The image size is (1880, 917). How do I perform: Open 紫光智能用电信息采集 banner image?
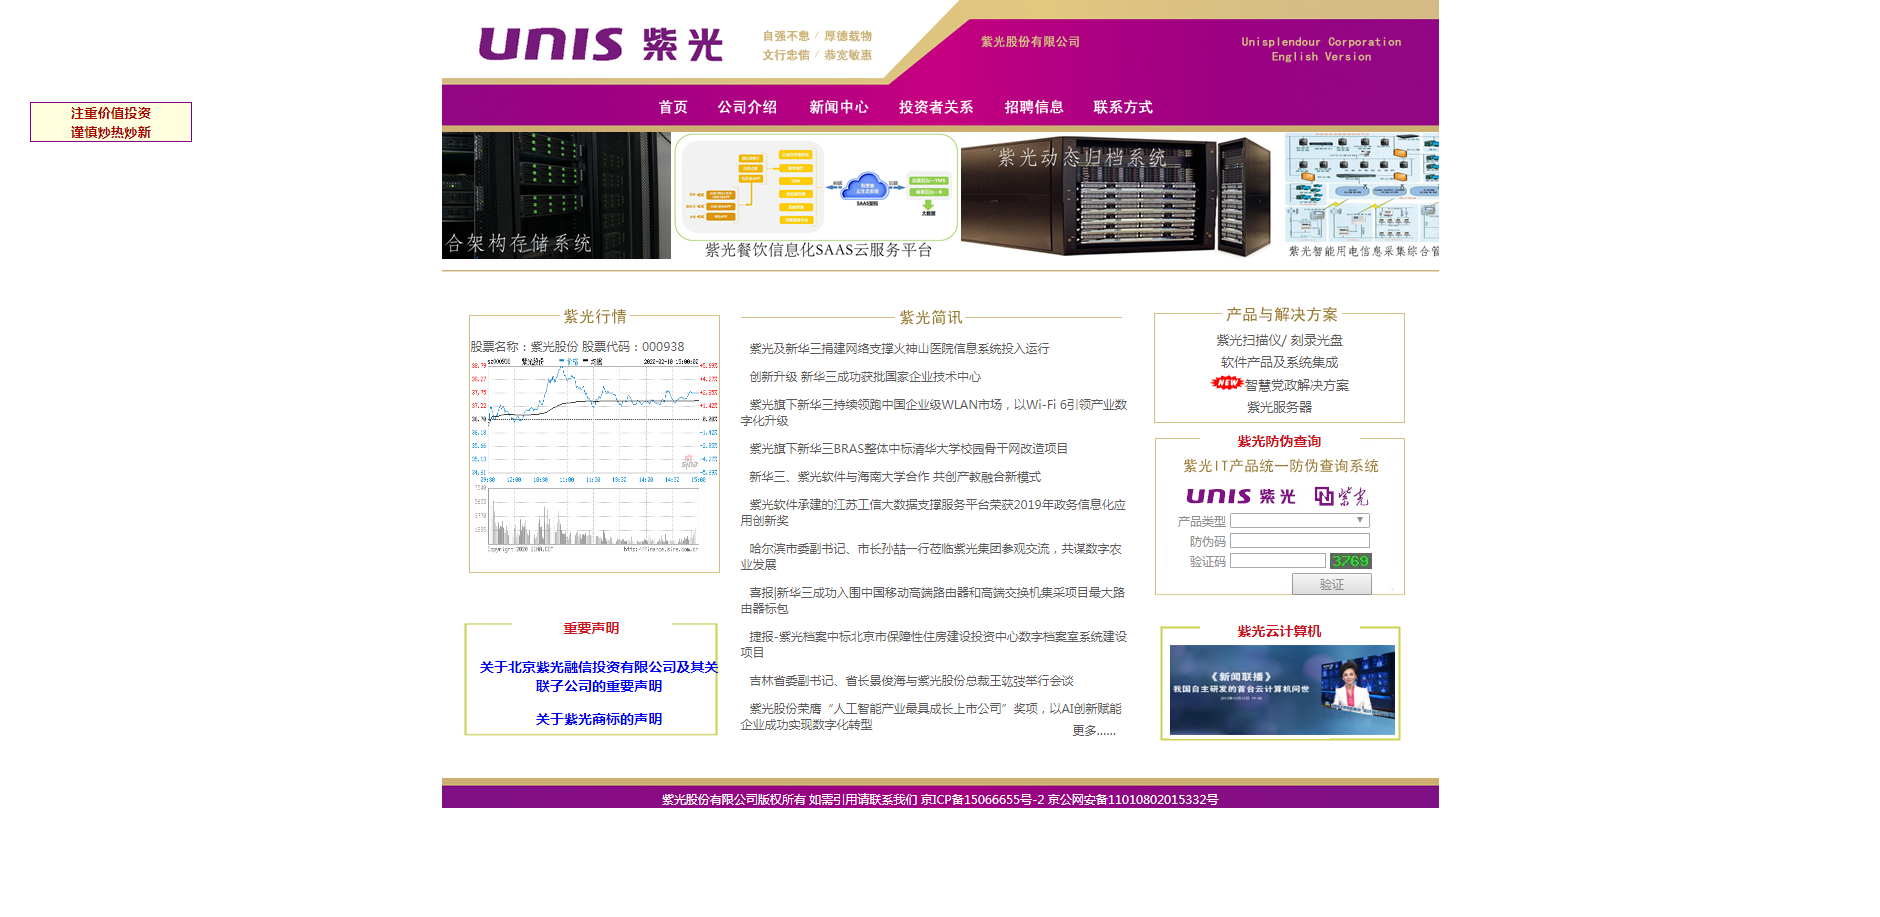pos(1361,196)
